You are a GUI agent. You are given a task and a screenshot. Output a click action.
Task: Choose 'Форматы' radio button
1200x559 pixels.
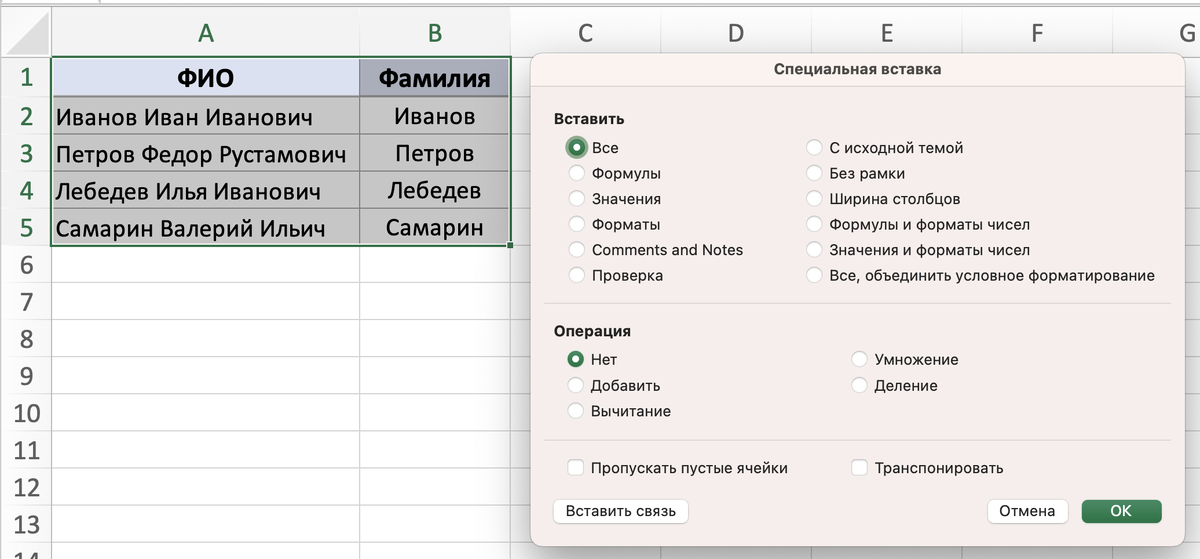click(577, 224)
